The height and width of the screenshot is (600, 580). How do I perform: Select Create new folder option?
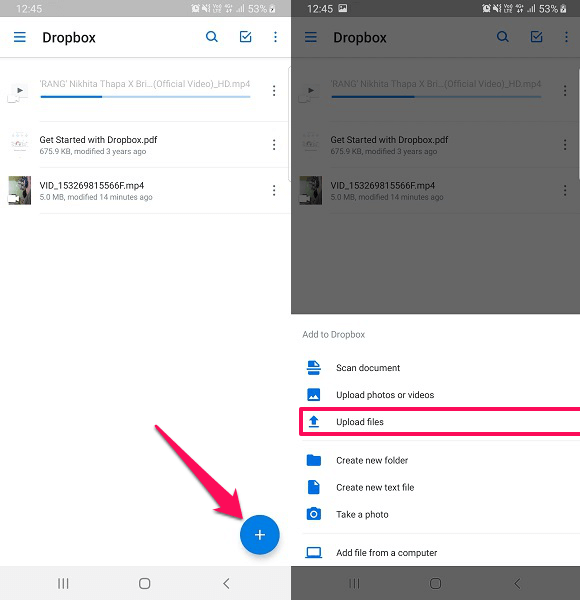click(435, 460)
